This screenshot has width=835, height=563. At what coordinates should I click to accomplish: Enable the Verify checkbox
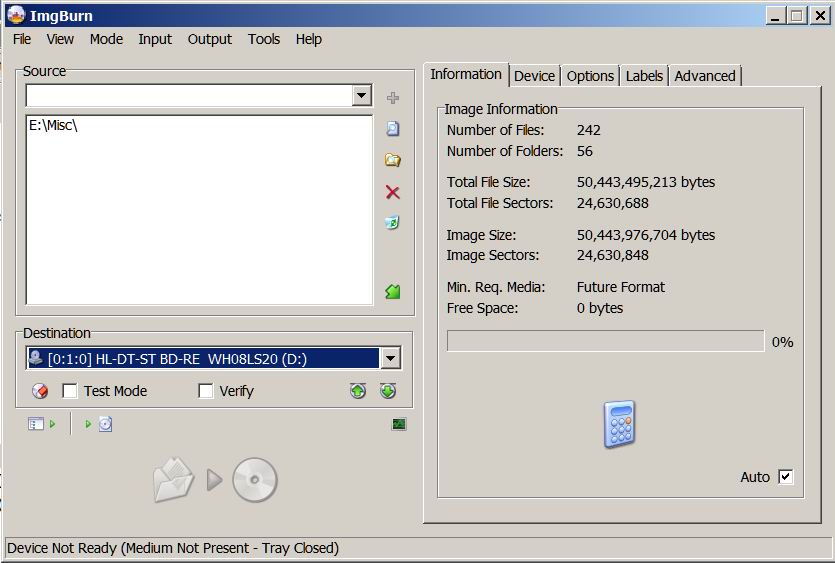click(206, 391)
